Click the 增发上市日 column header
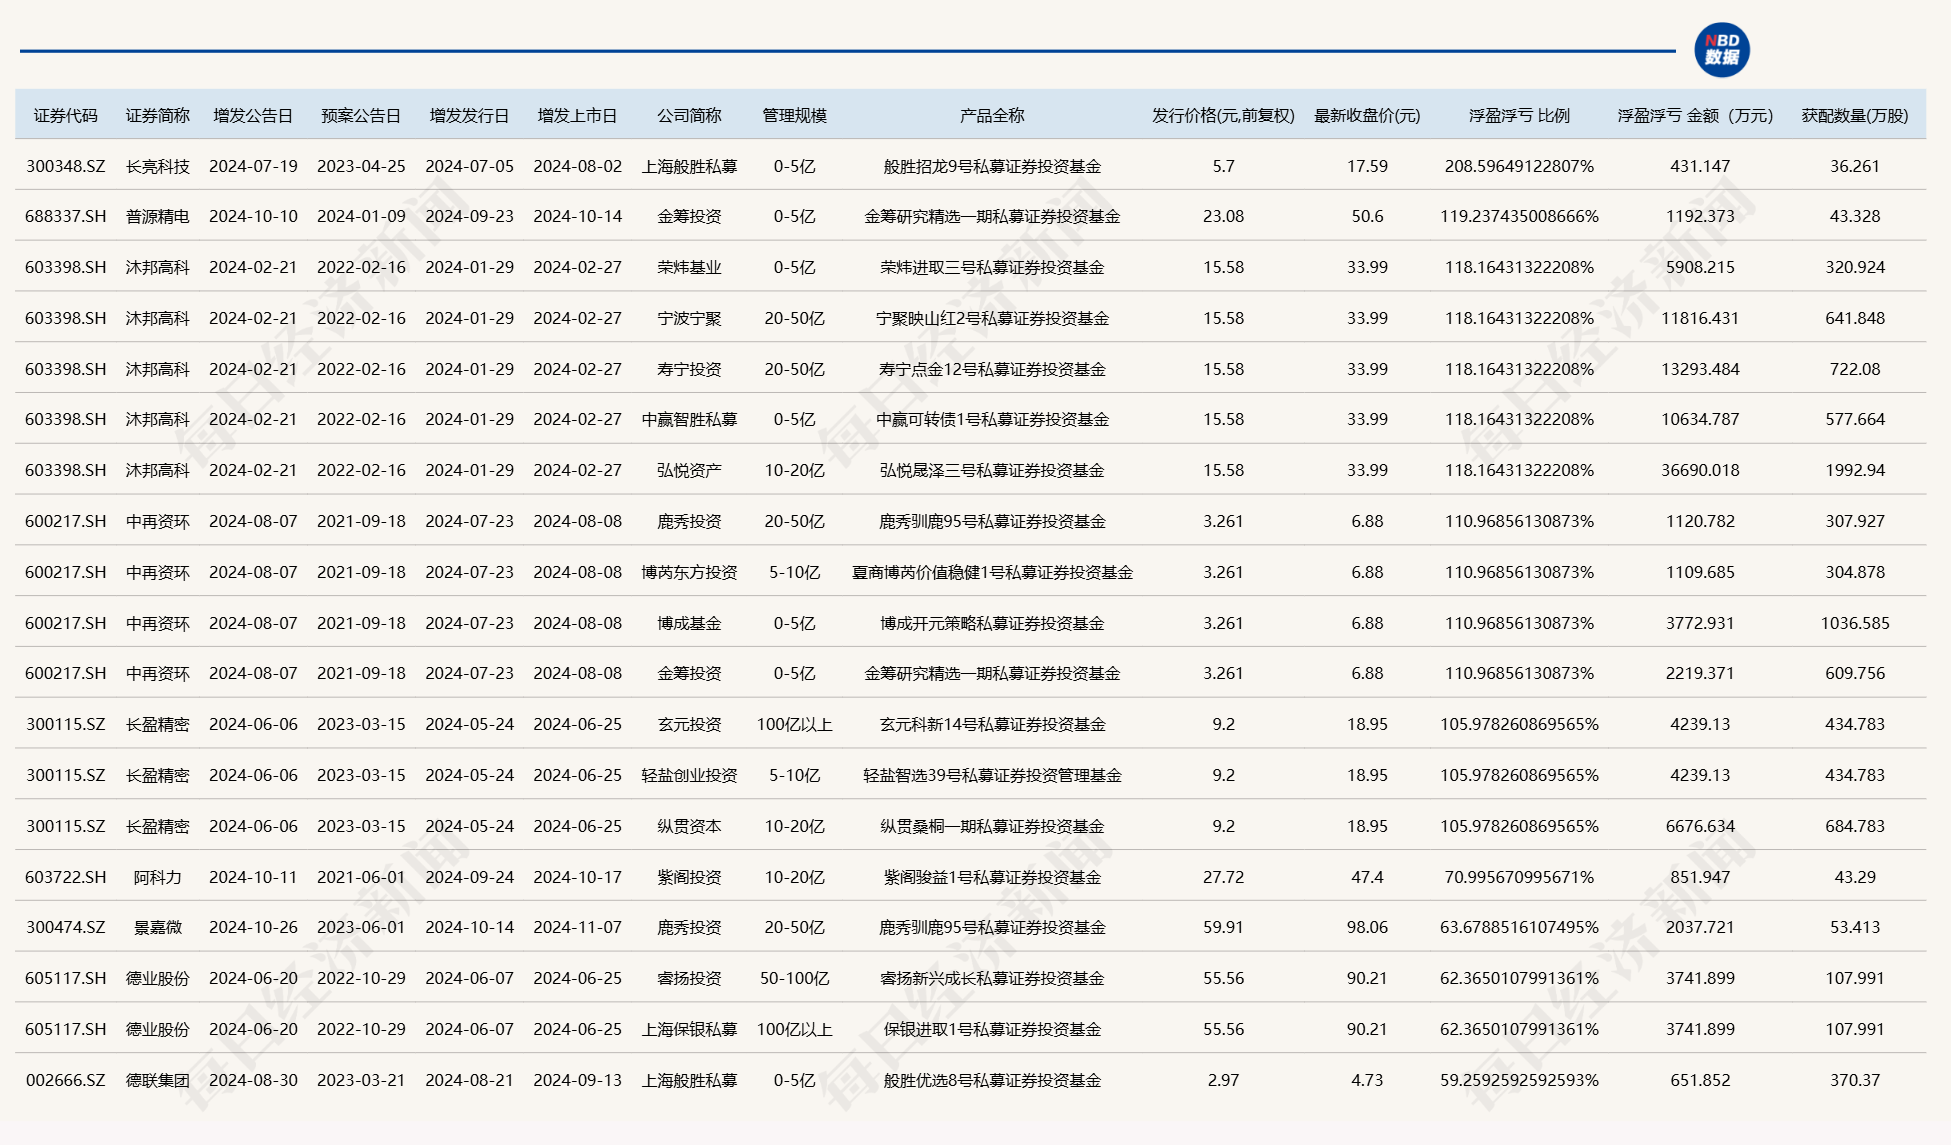Screen dimensions: 1951x1145 pyautogui.click(x=577, y=116)
